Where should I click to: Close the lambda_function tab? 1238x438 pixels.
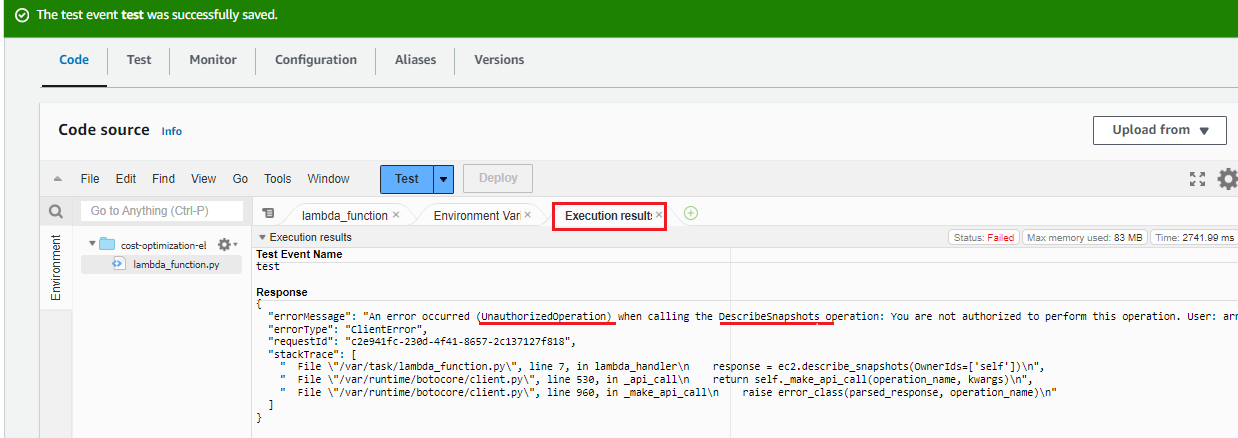pos(396,215)
